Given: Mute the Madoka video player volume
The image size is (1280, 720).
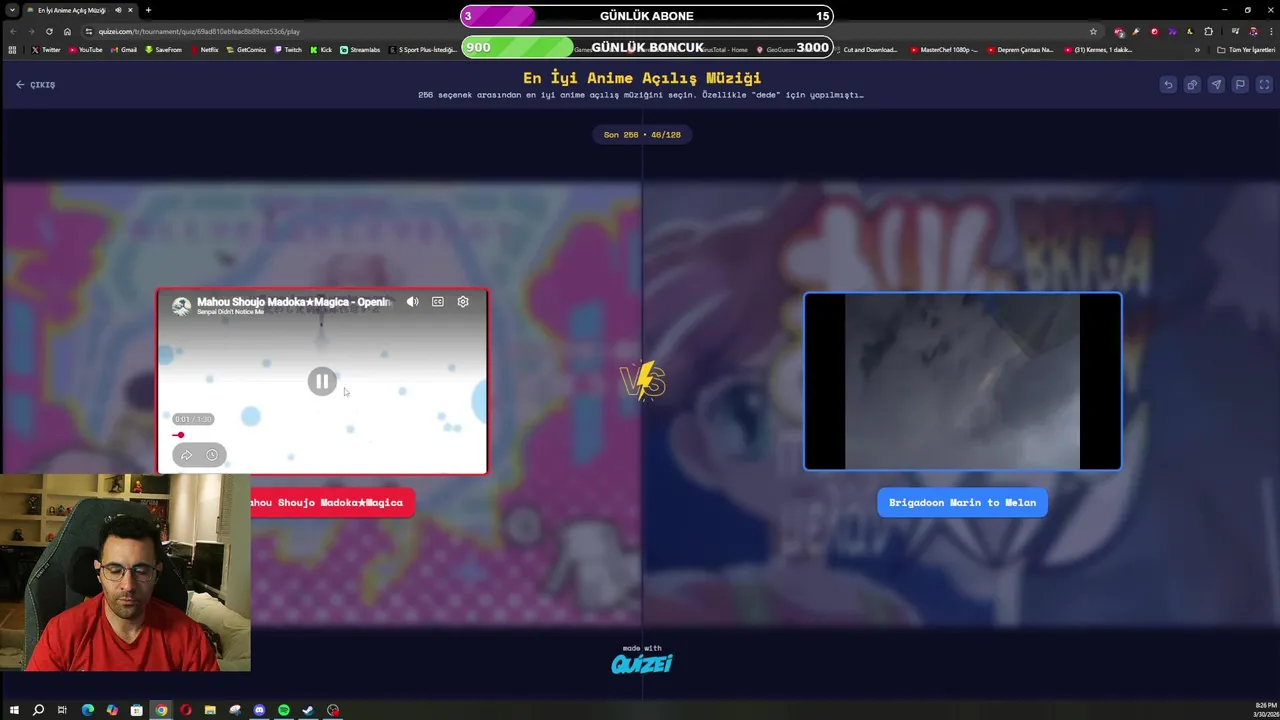Looking at the screenshot, I should [412, 301].
